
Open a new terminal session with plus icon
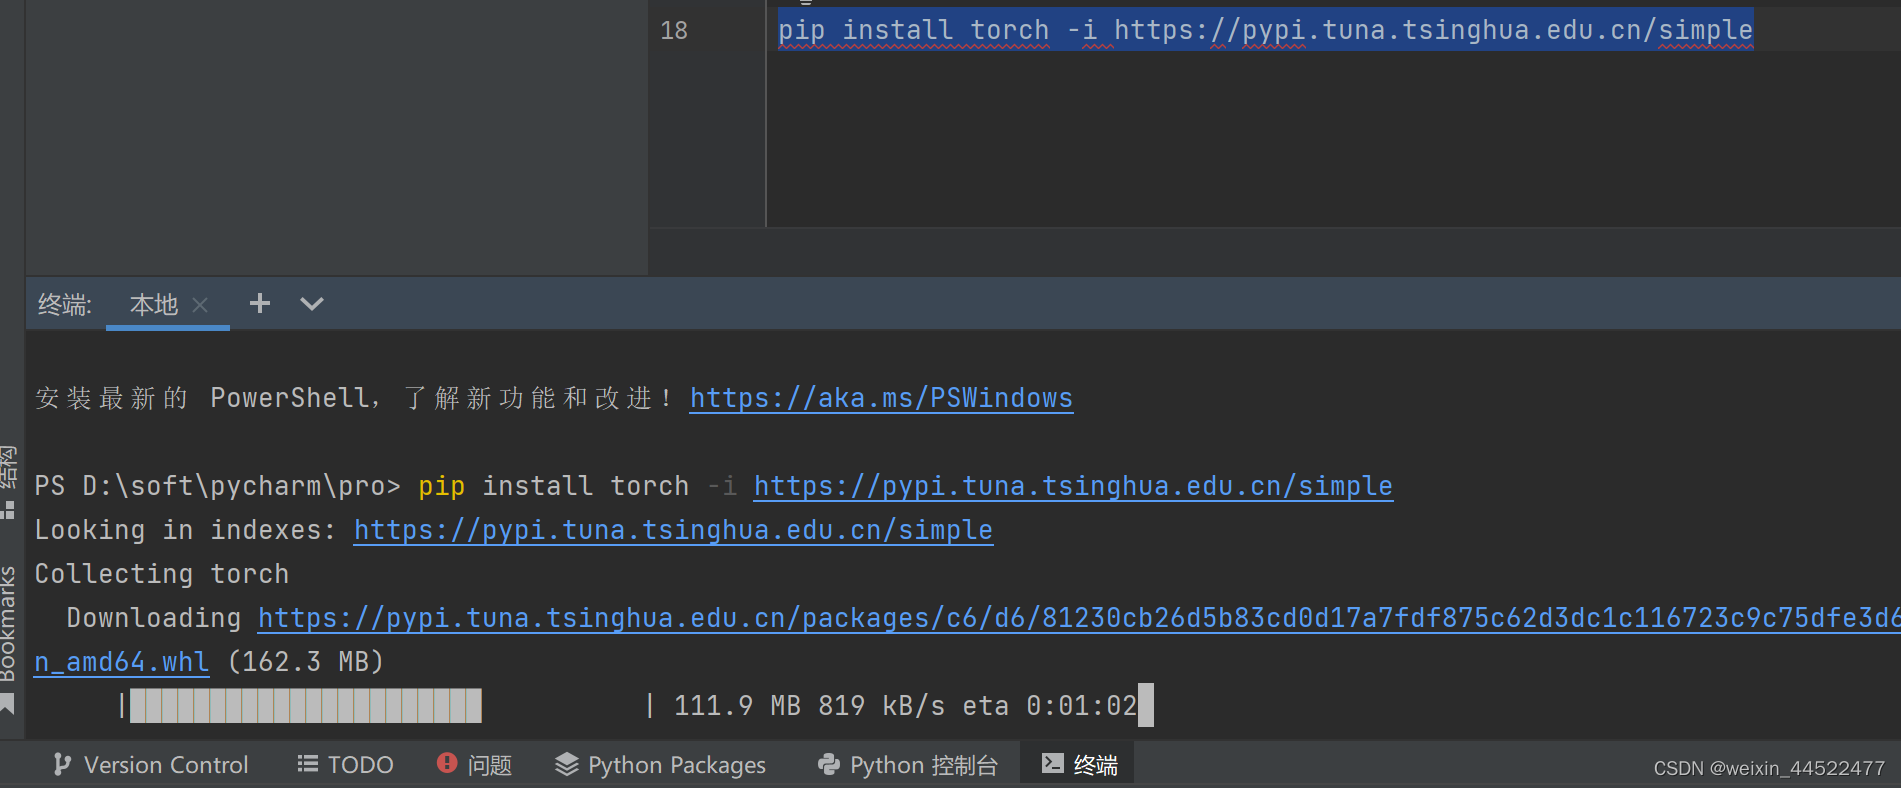coord(260,303)
